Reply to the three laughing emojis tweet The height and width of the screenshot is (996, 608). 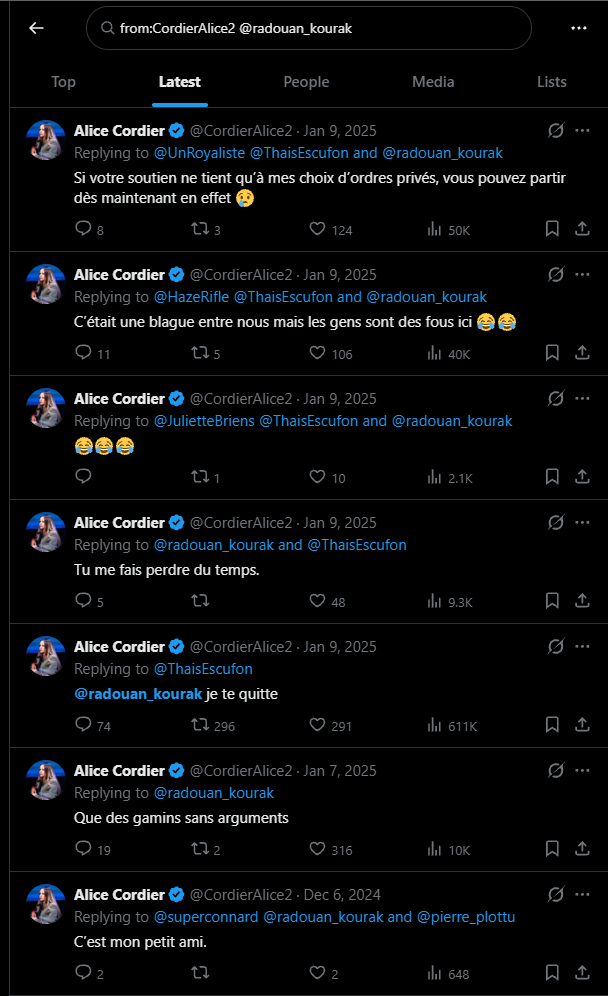tap(84, 477)
